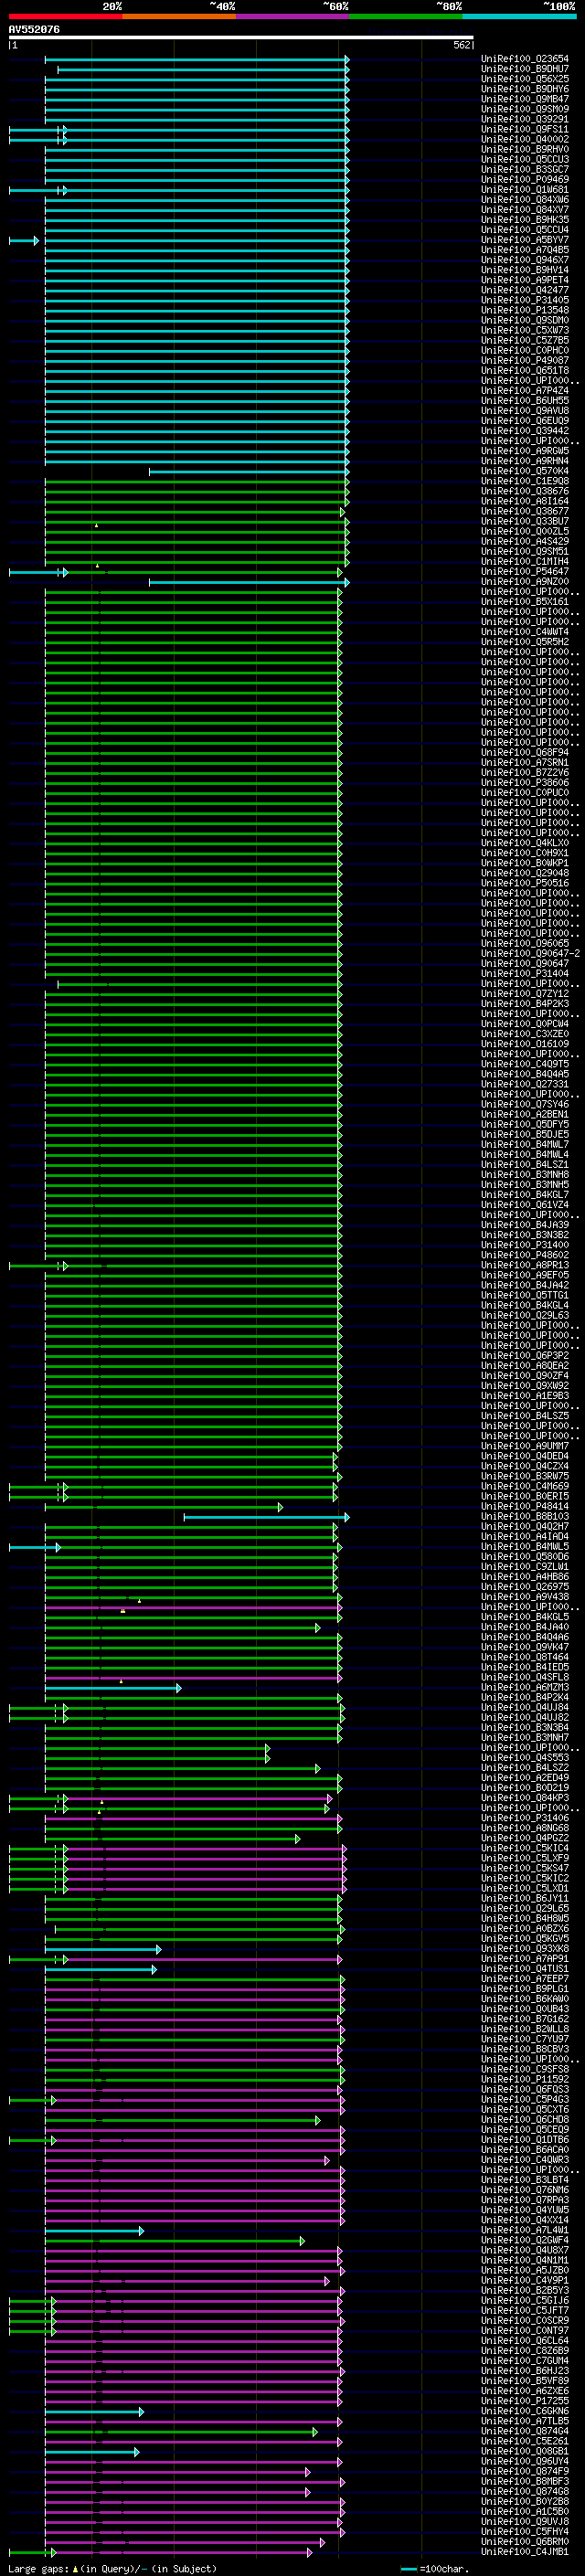Click label UniRef100_B8B103
This screenshot has width=585, height=2576.
pyautogui.click(x=525, y=1517)
